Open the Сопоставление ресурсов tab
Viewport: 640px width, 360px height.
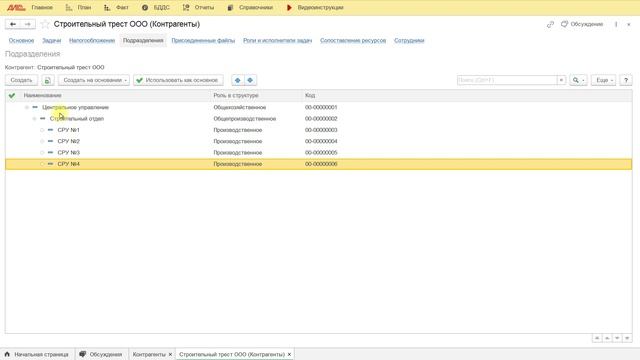353,40
